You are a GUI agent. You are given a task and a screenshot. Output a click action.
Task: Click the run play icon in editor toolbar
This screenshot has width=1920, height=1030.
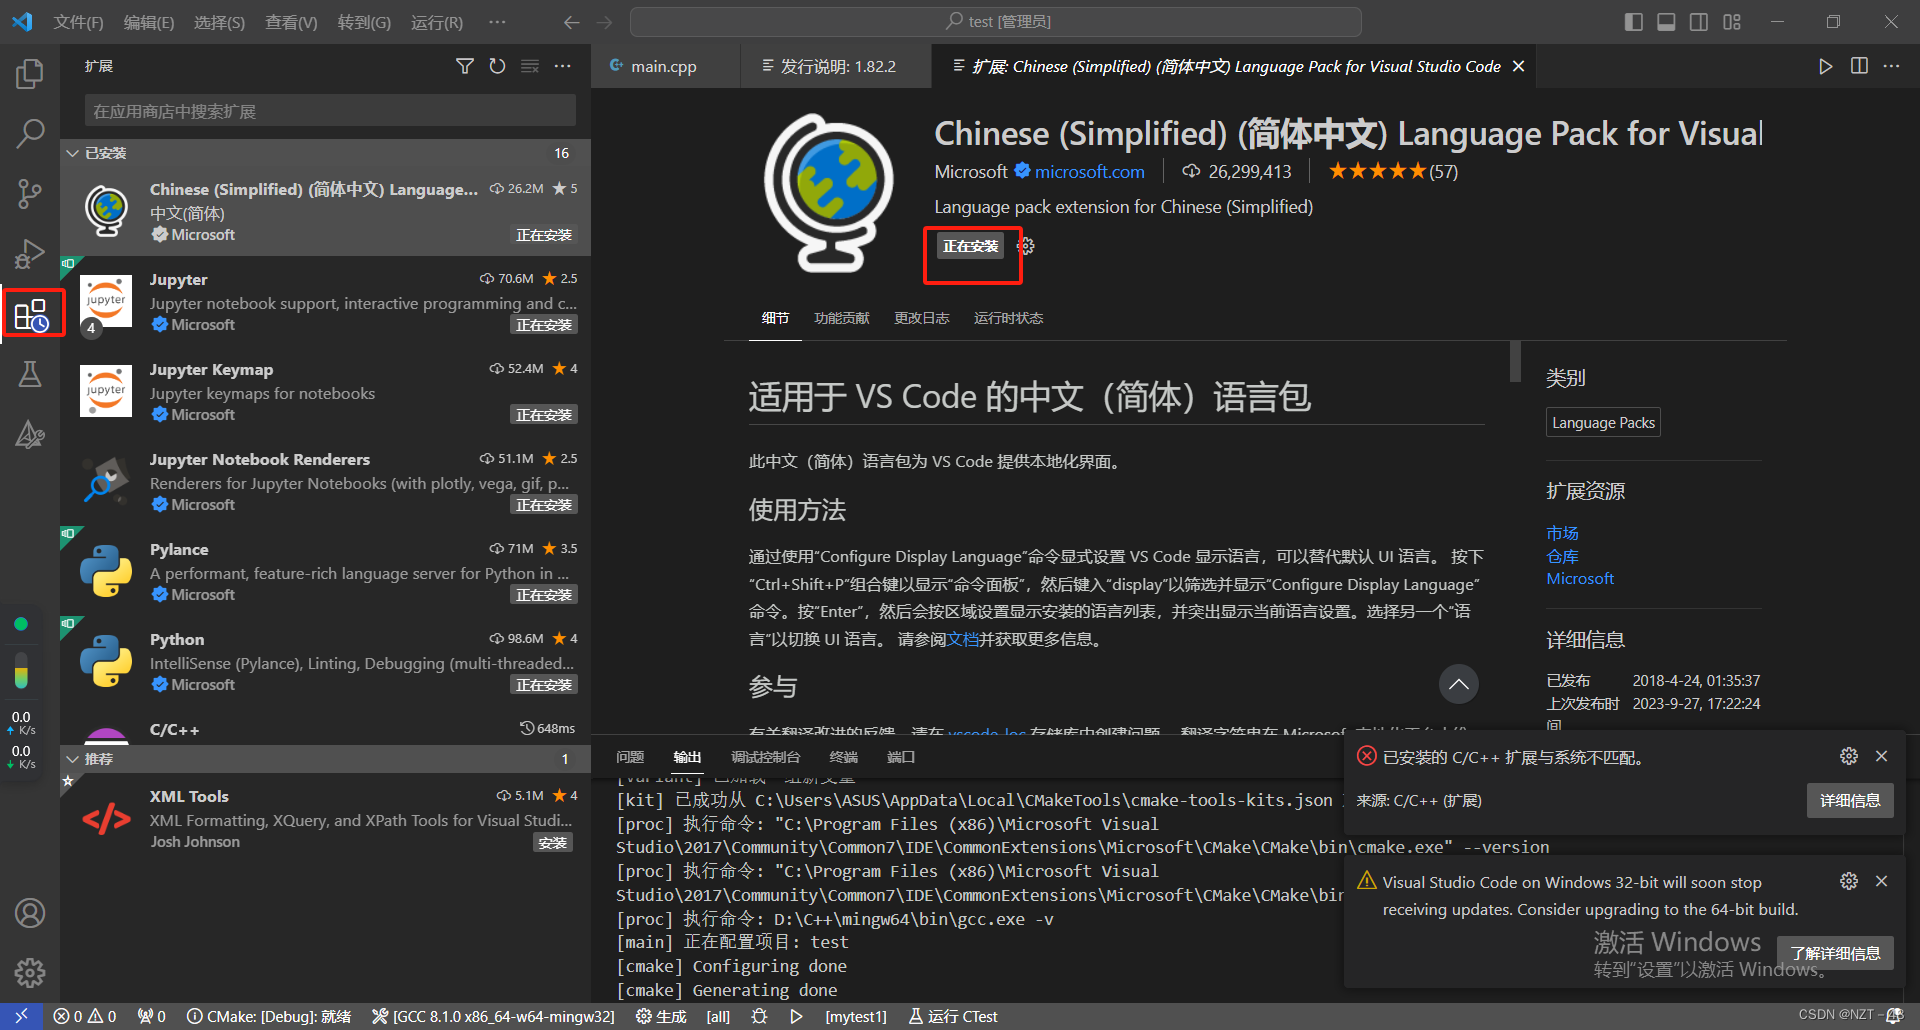coord(1826,66)
